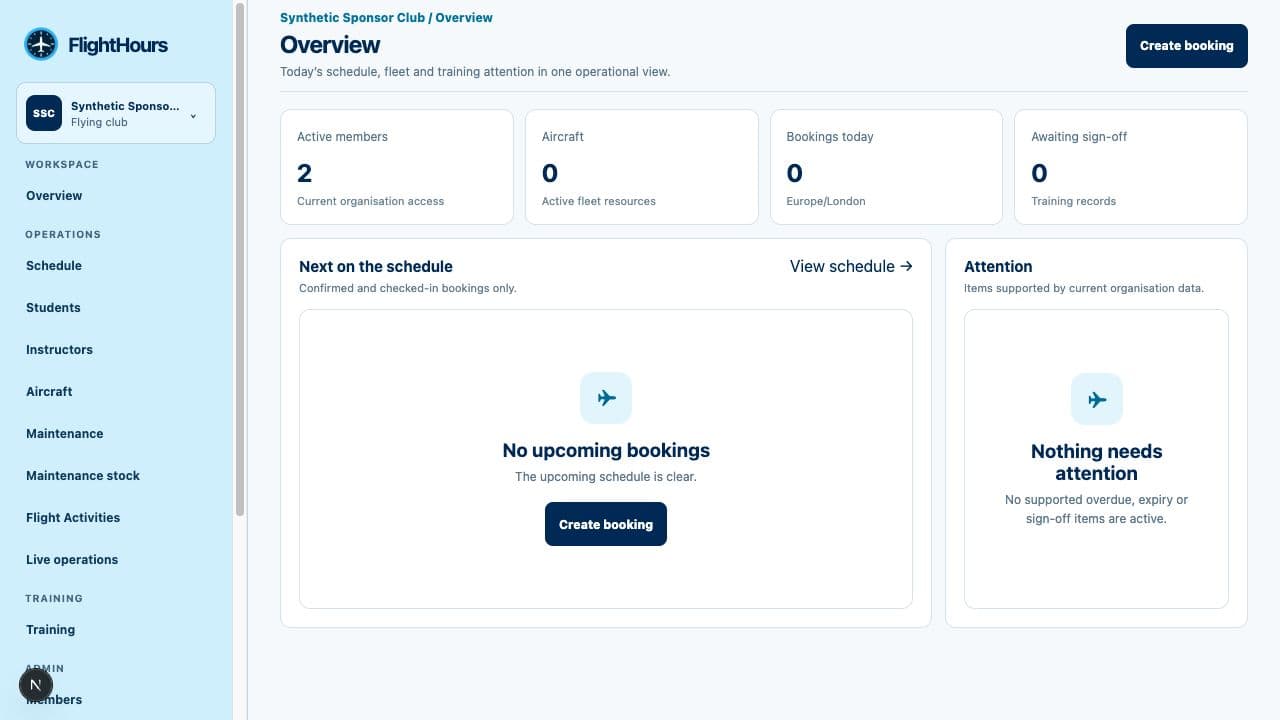Click the 'Current organisation access' text
Image resolution: width=1280 pixels, height=720 pixels.
tap(370, 201)
